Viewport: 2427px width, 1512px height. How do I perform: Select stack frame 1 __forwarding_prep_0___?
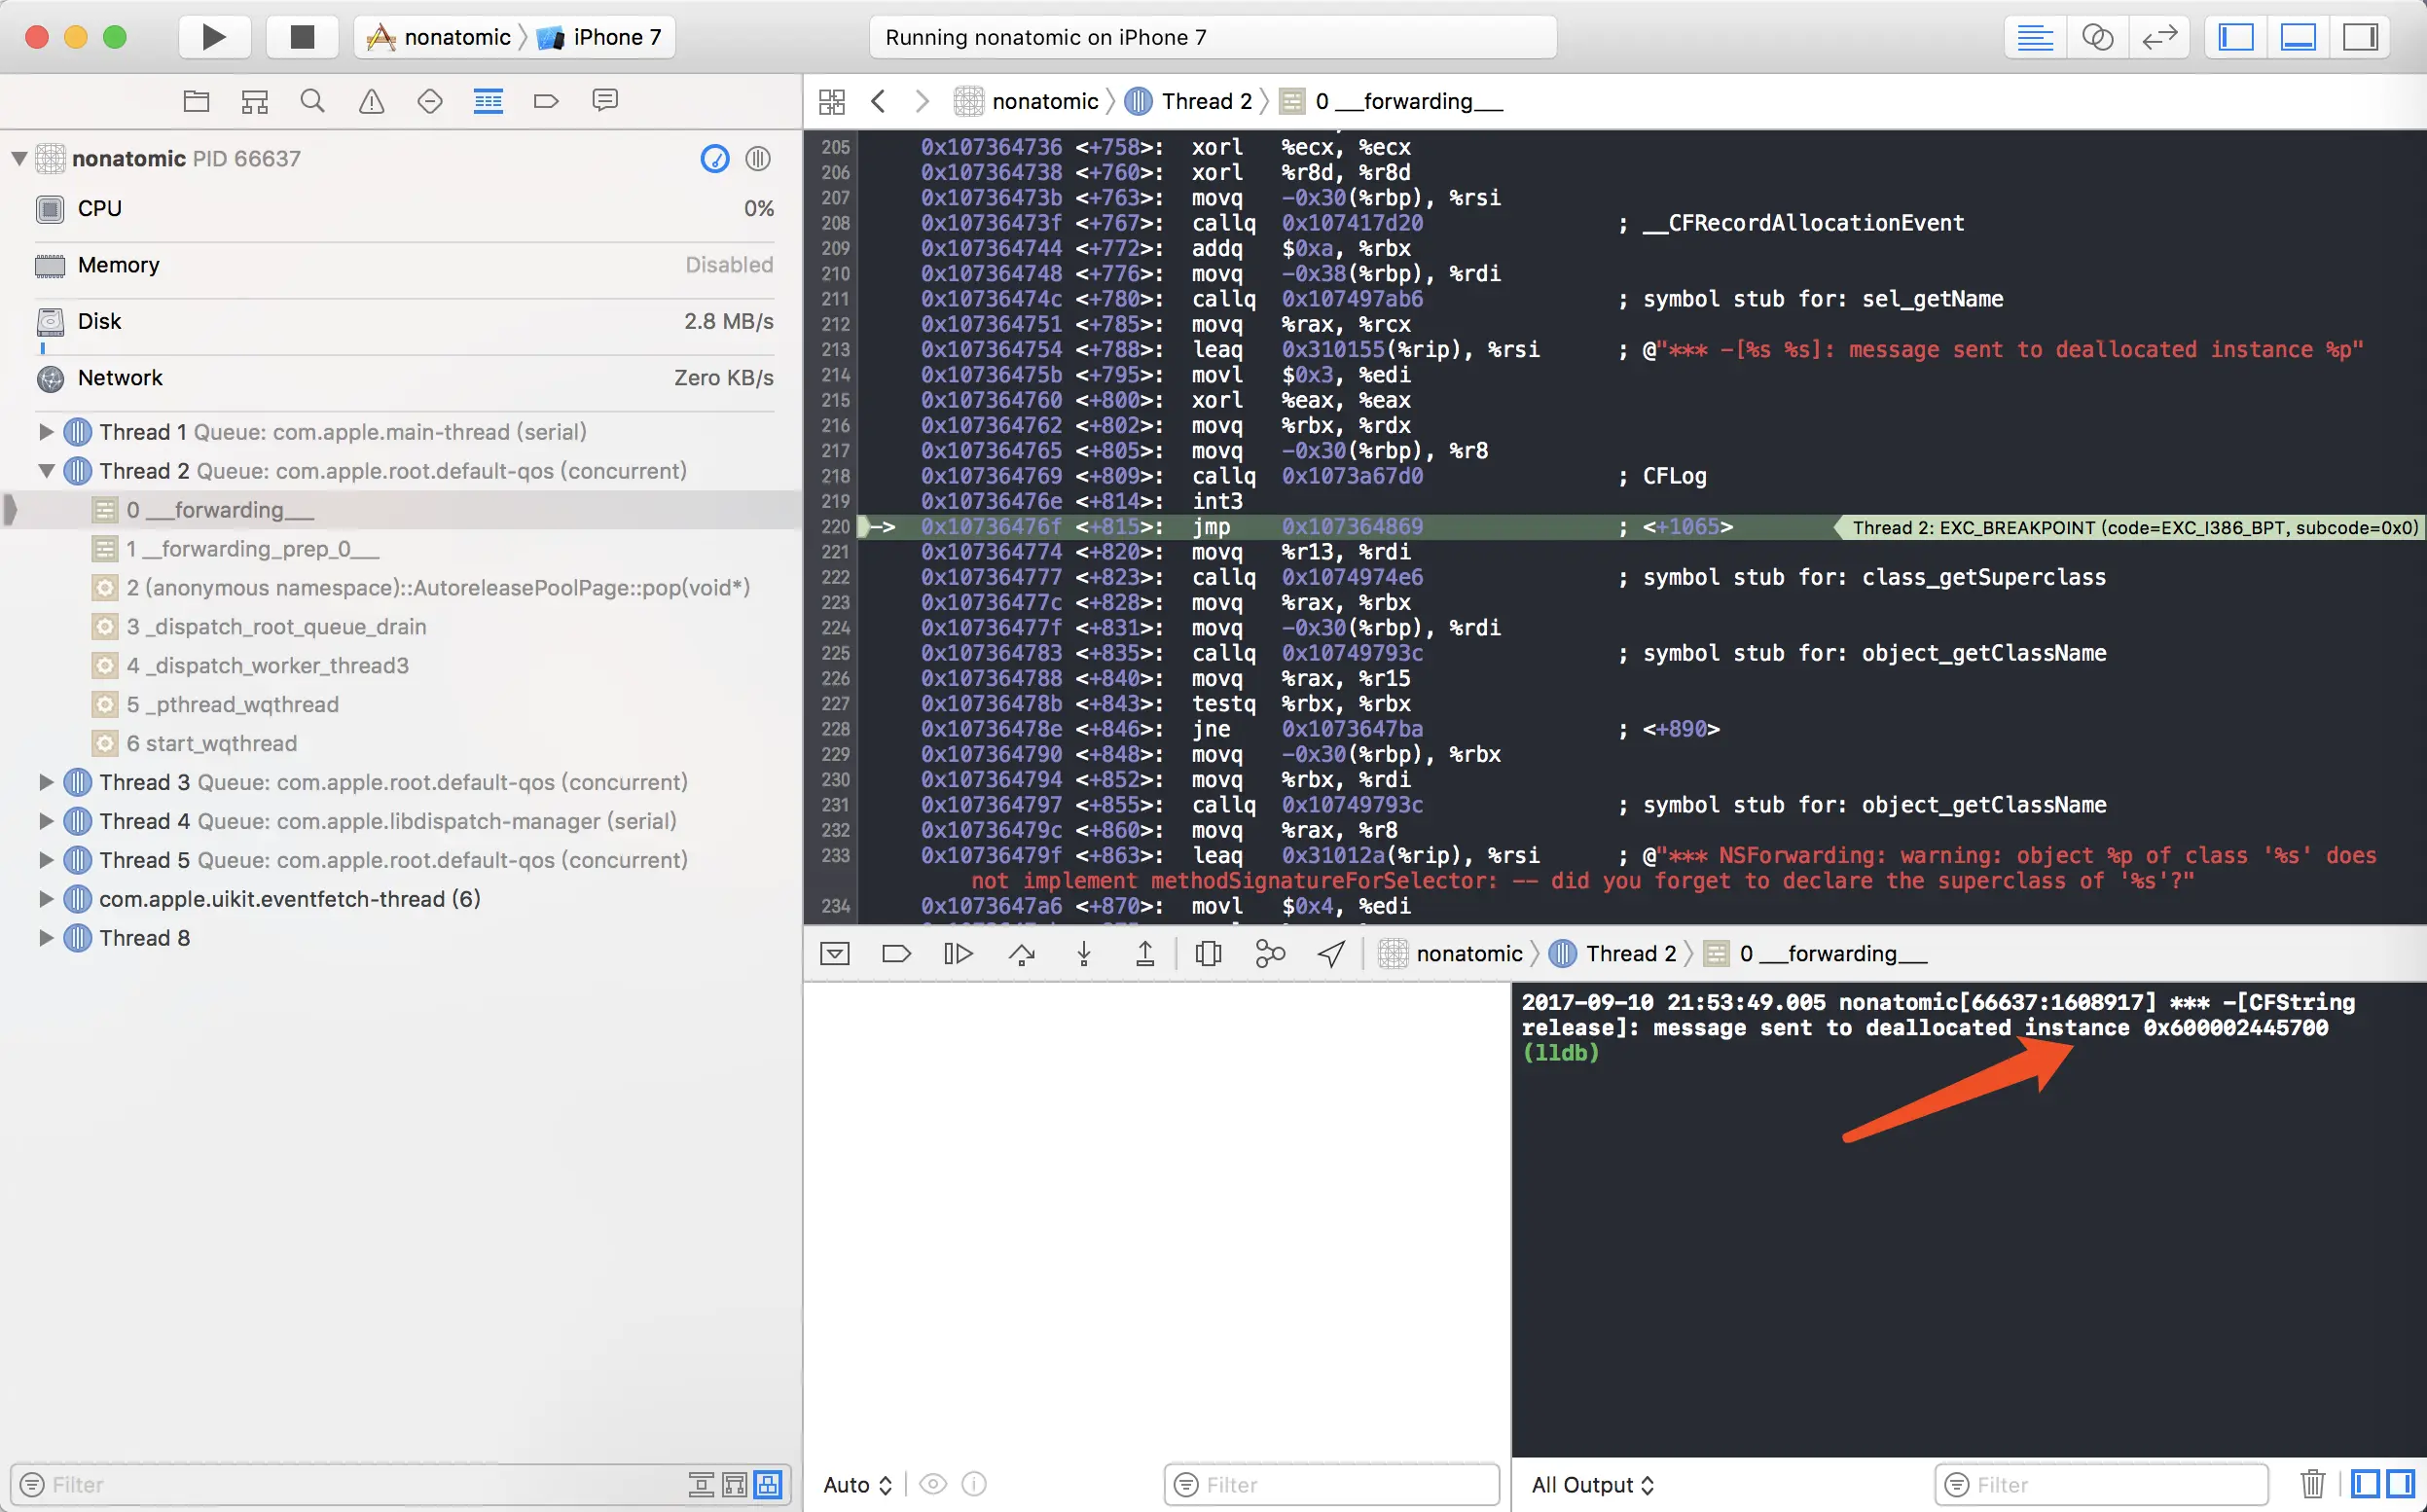[252, 549]
